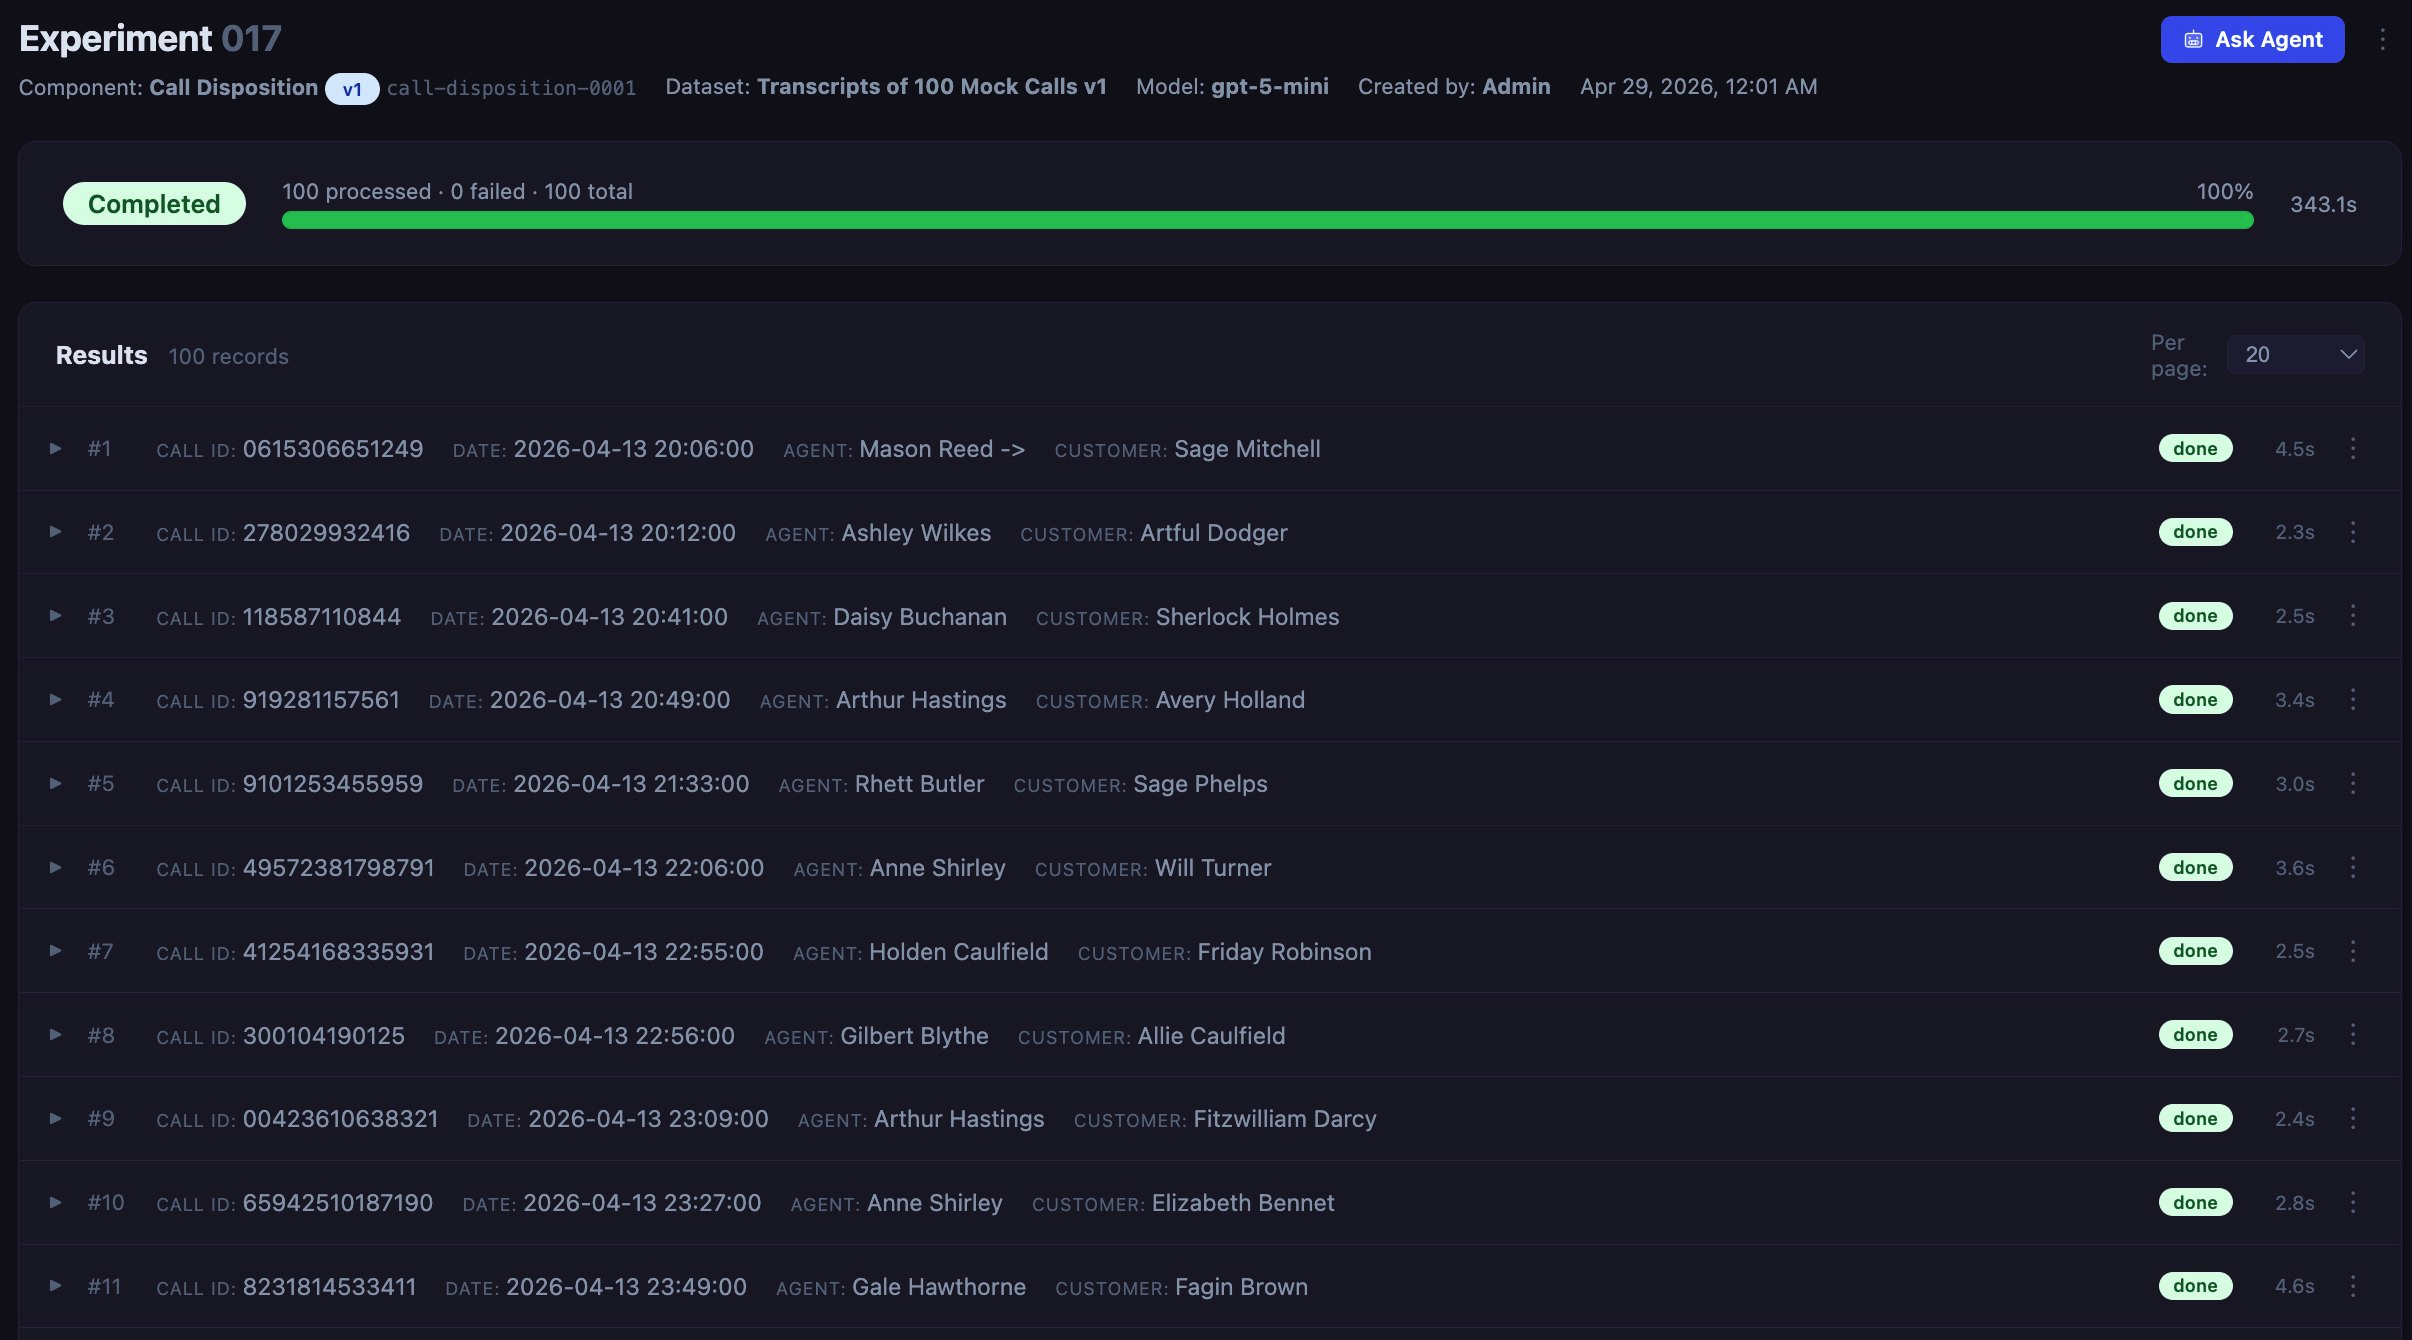Click call ID 8231814533411
2412x1340 pixels.
(x=329, y=1287)
